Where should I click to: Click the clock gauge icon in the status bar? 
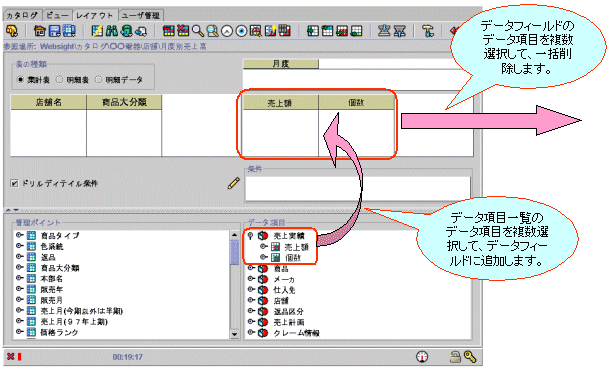[422, 357]
